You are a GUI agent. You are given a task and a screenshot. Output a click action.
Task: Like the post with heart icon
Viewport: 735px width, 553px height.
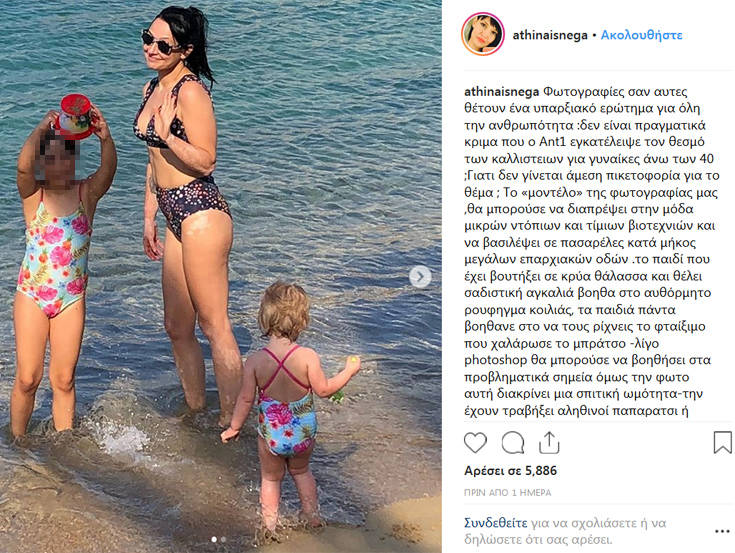[475, 442]
